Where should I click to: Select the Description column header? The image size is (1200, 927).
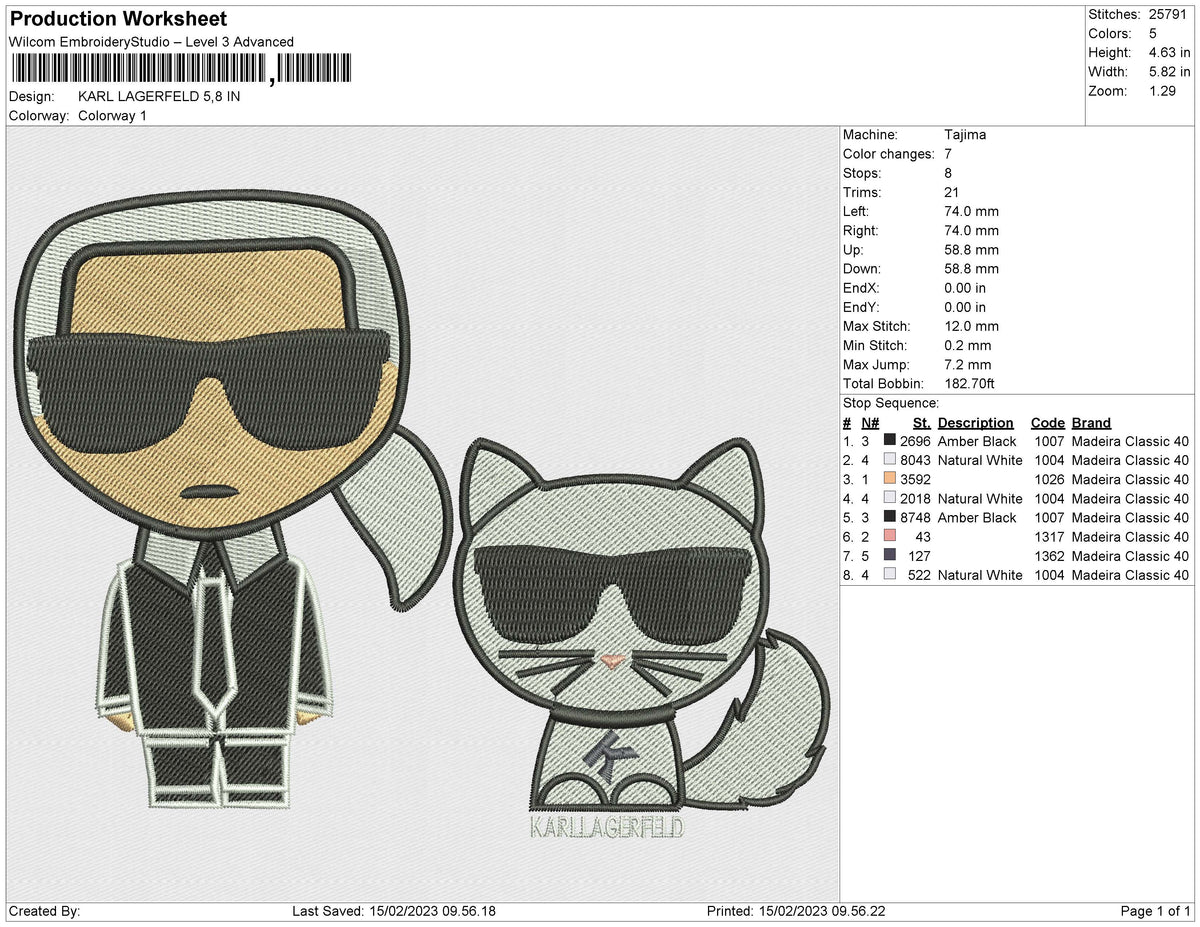[x=975, y=423]
